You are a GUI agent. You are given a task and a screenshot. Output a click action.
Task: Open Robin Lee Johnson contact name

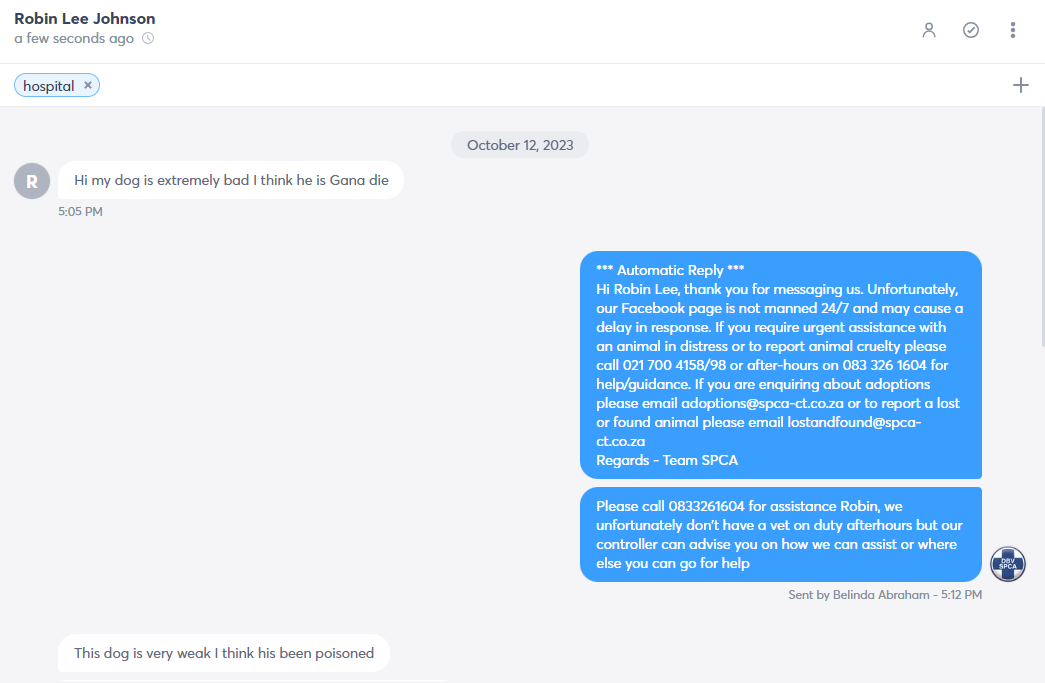click(x=85, y=19)
